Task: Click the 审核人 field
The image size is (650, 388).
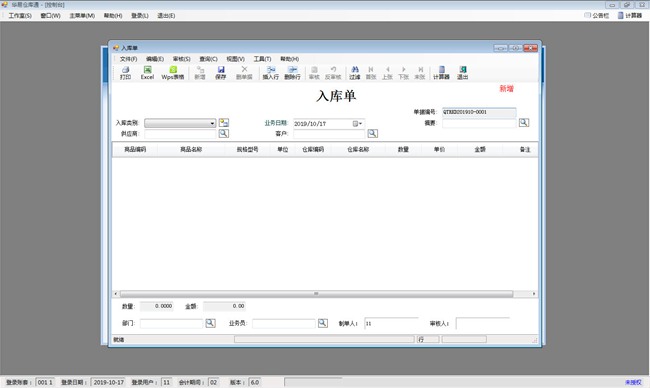Action: click(483, 323)
